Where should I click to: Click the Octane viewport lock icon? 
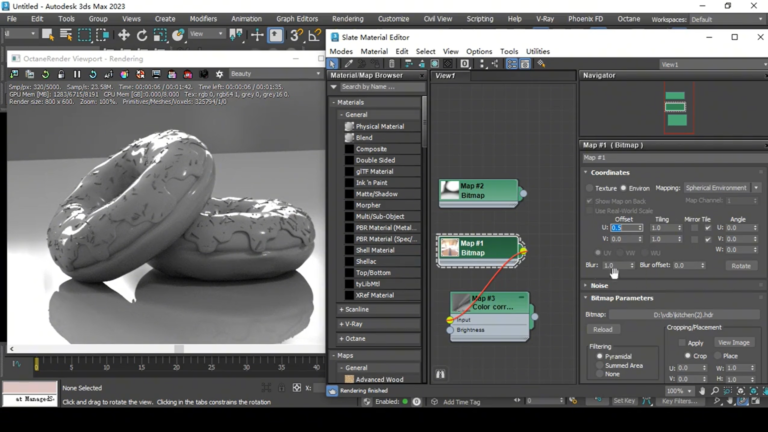61,74
